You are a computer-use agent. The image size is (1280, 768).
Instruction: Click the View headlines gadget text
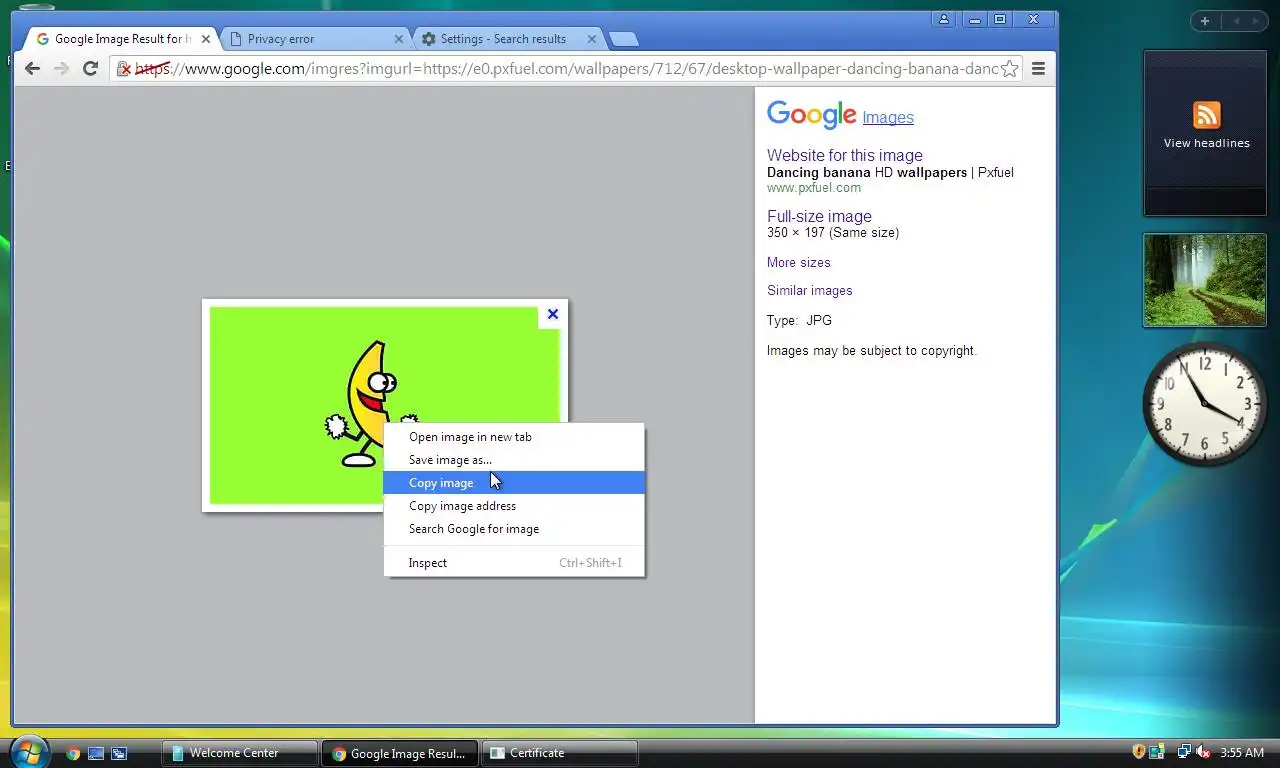tap(1206, 143)
